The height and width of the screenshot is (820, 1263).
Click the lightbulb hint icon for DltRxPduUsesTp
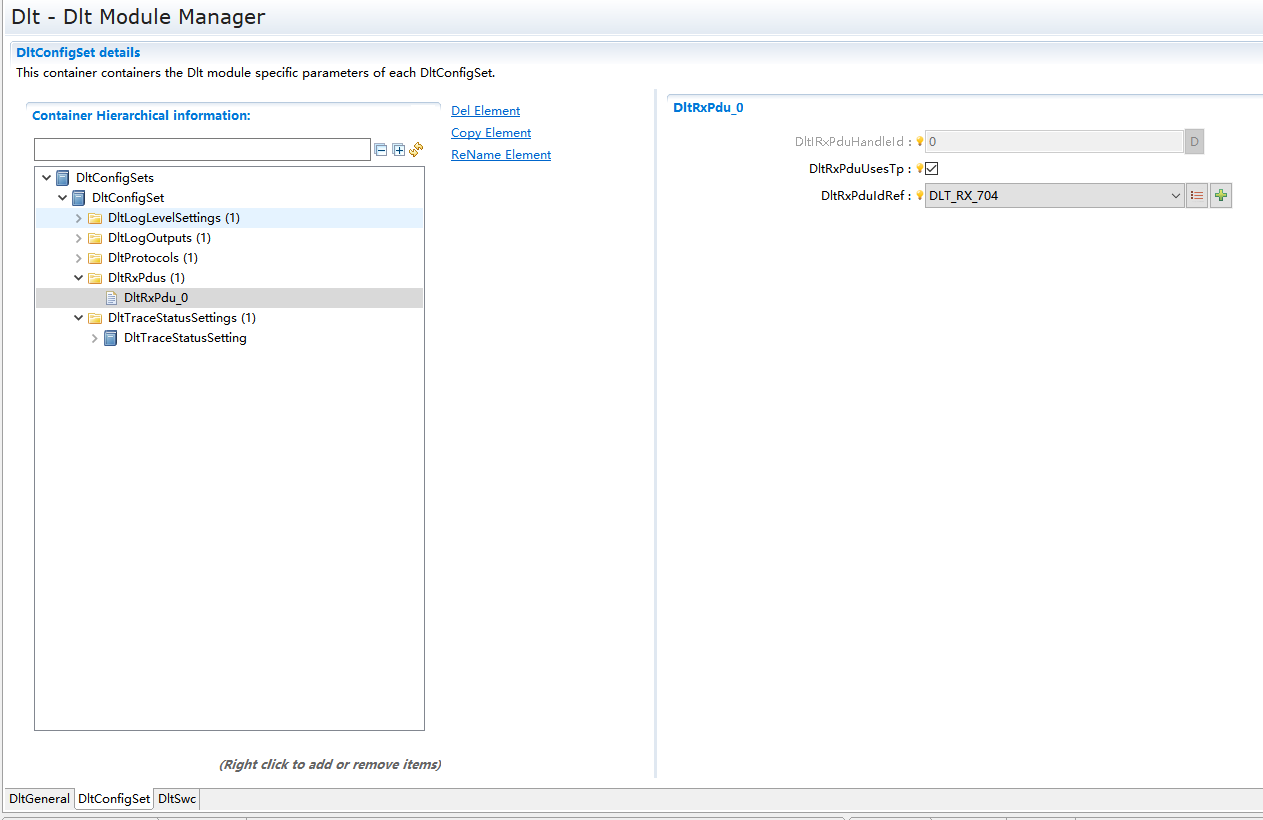point(919,169)
